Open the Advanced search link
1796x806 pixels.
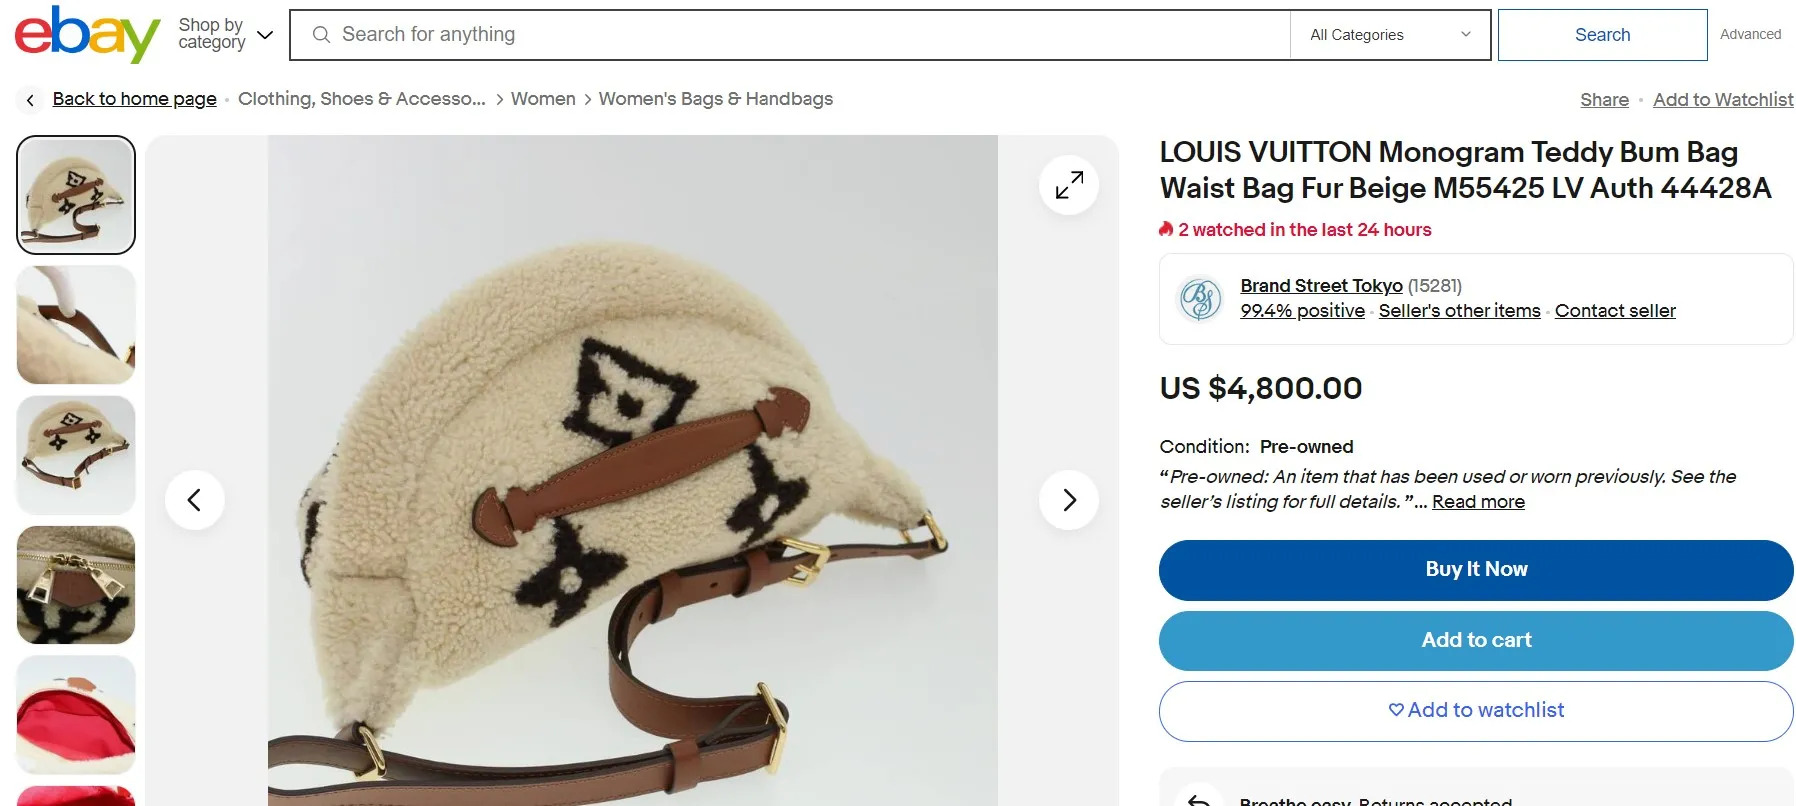tap(1750, 34)
